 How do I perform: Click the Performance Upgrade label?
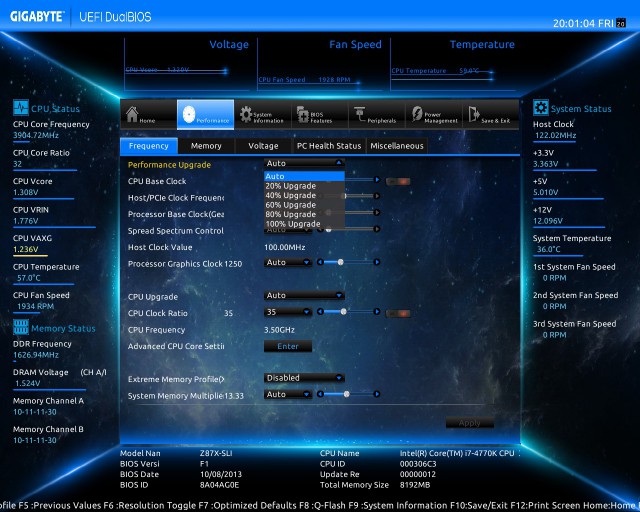(x=169, y=165)
